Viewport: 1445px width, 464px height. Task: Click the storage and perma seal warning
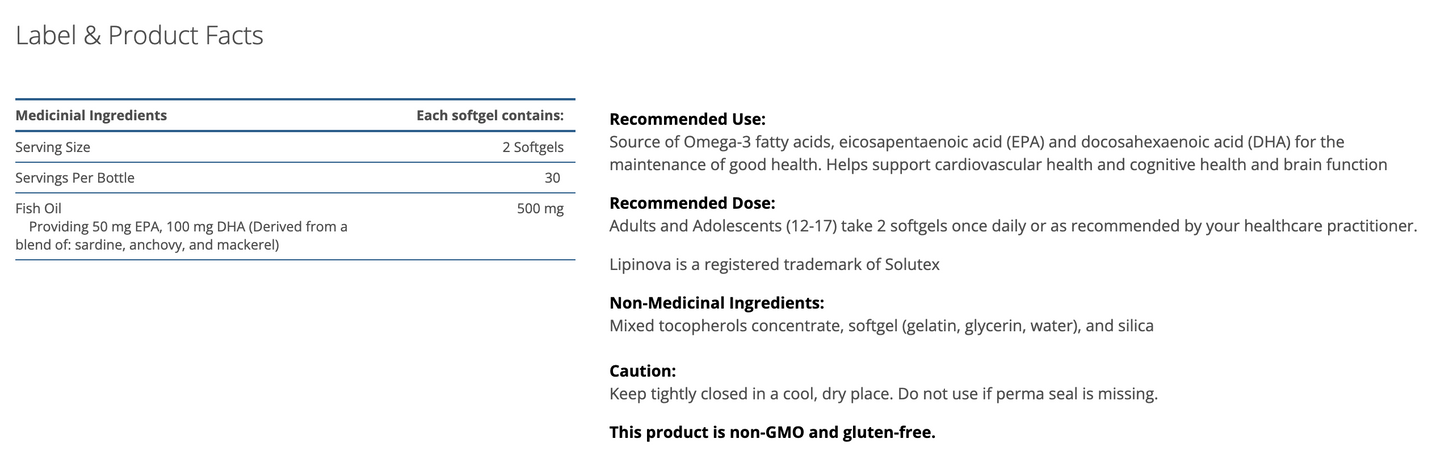[883, 394]
